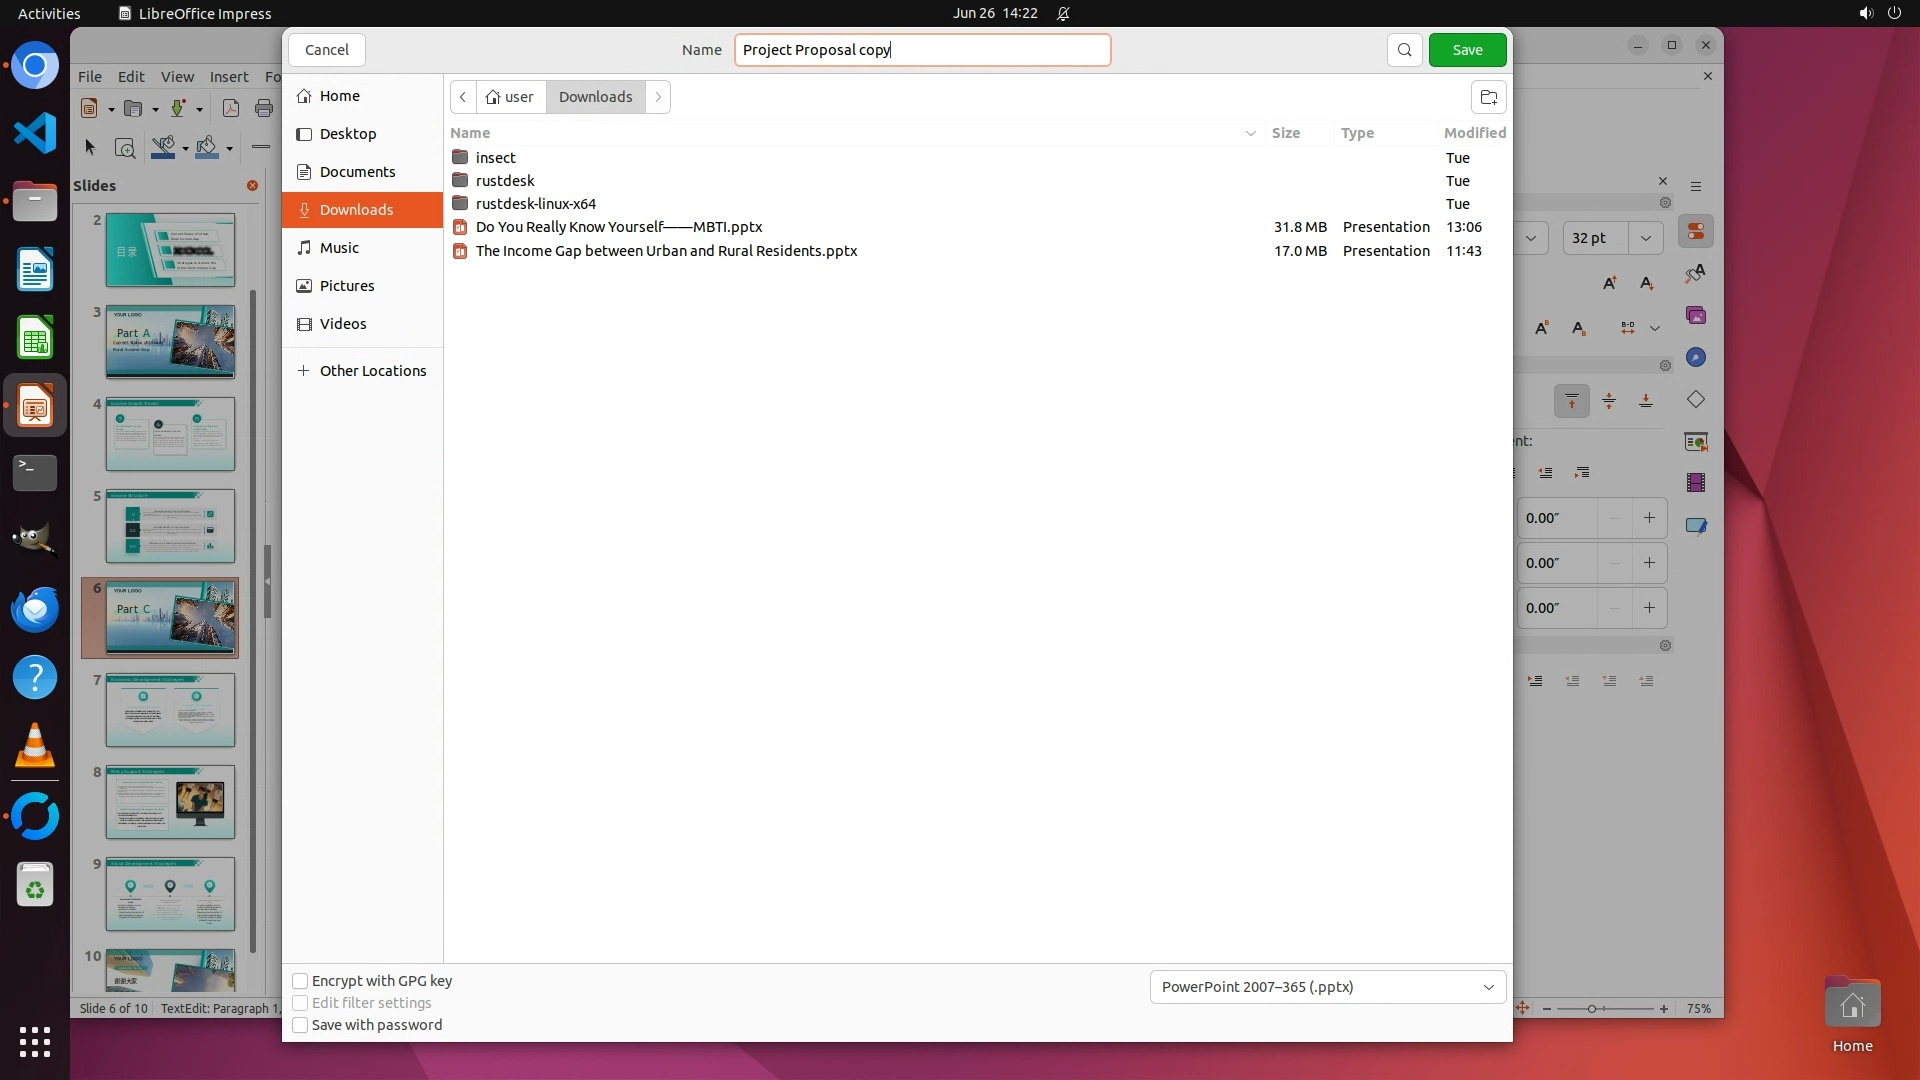Screen dimensions: 1920x1080
Task: Open the Navigator compass sidebar icon
Action: coord(1696,357)
